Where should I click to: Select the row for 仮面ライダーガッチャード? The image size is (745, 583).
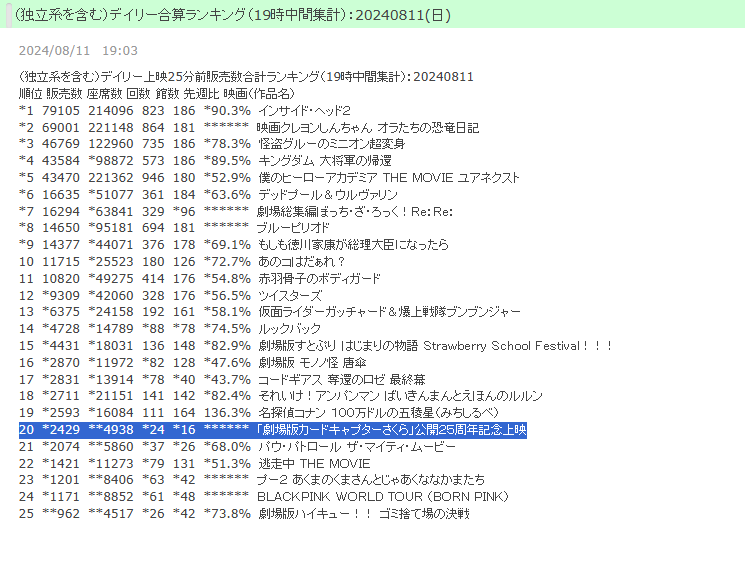270,312
